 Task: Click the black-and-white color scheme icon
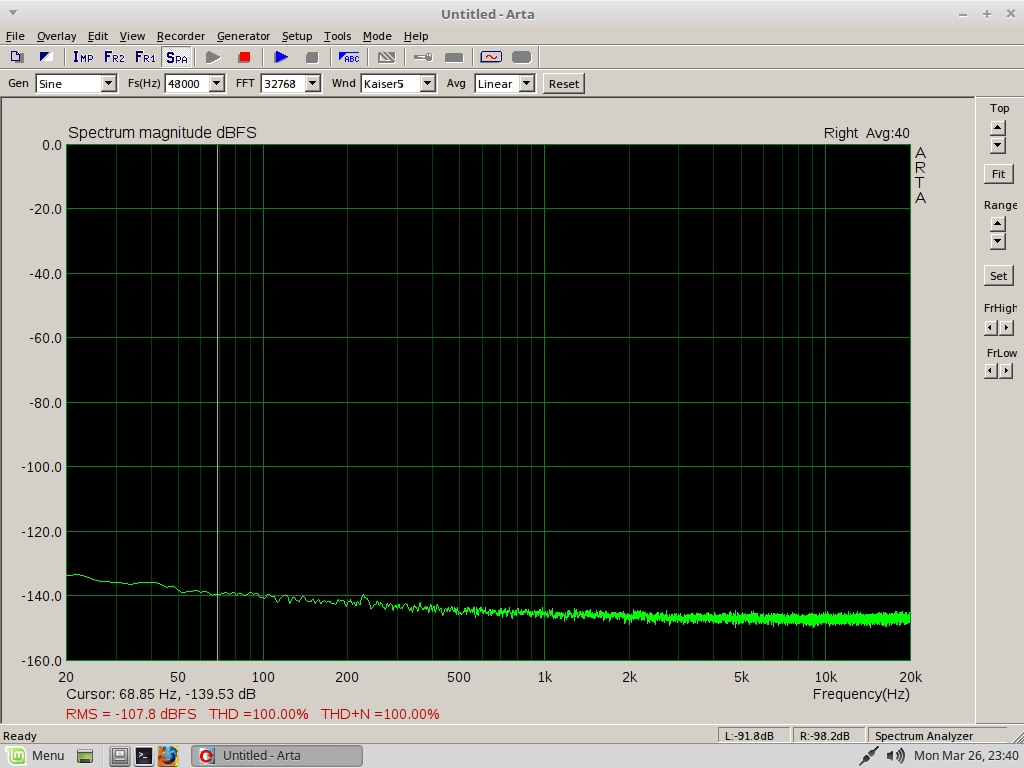pos(46,57)
